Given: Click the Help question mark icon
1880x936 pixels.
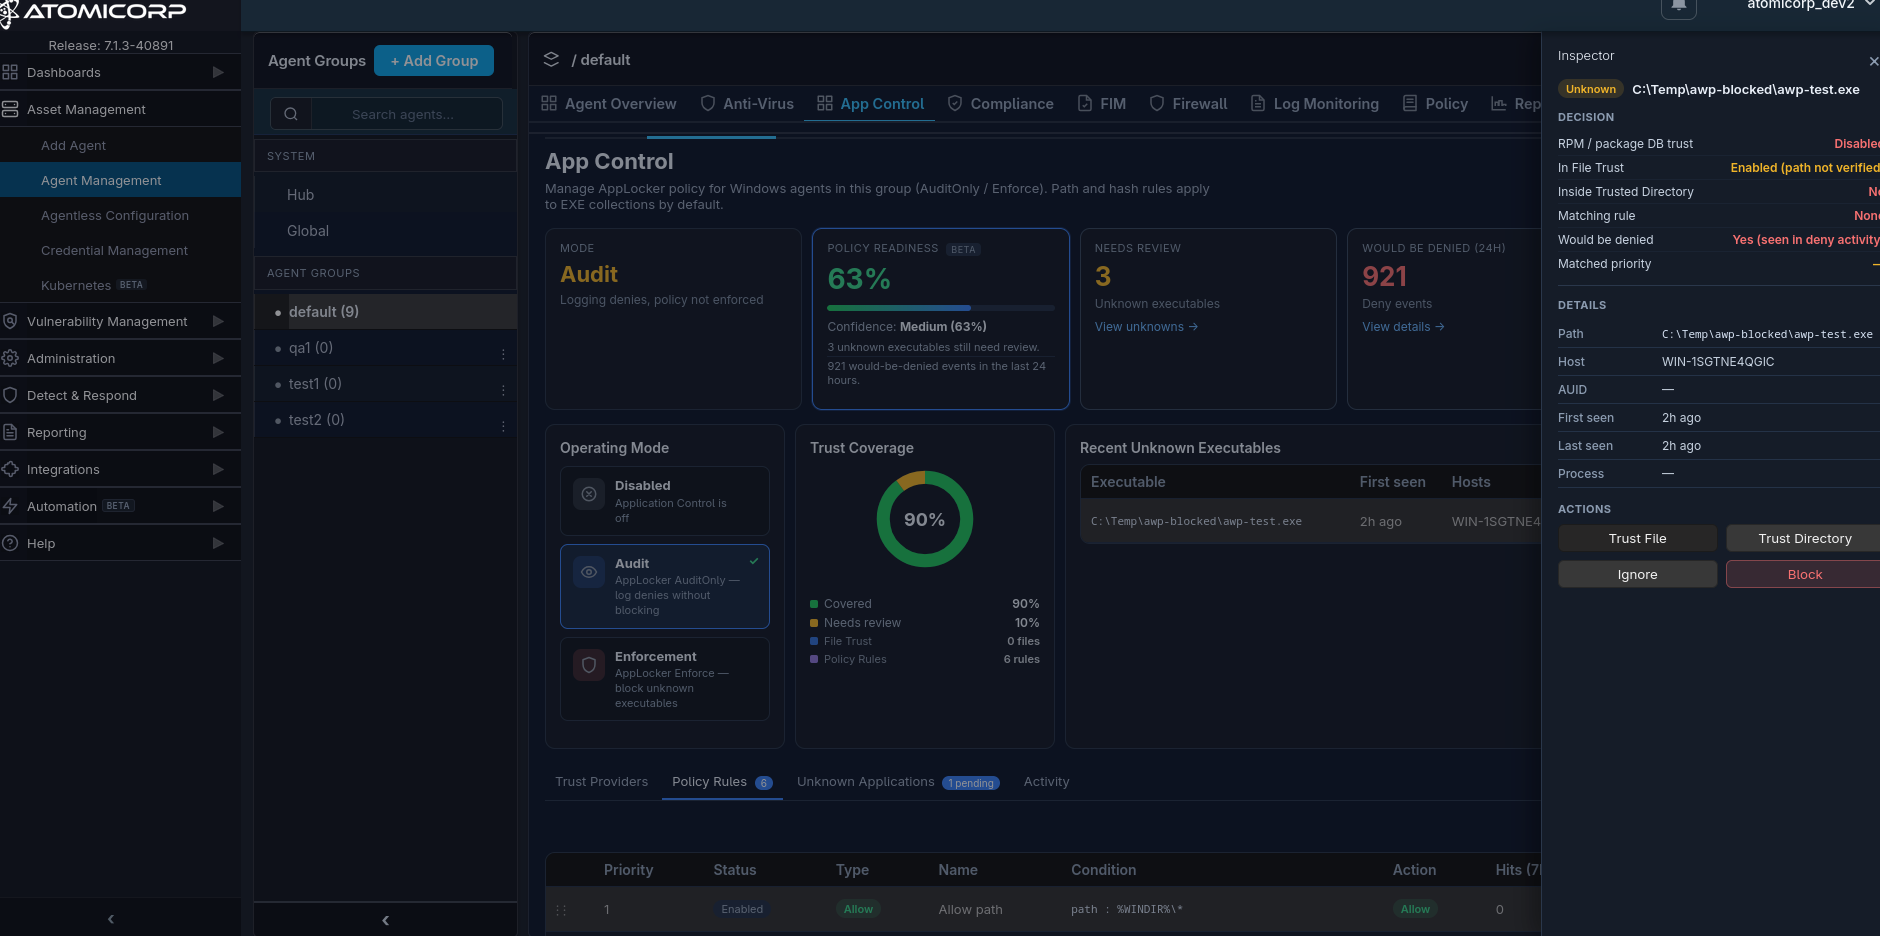Looking at the screenshot, I should [10, 543].
